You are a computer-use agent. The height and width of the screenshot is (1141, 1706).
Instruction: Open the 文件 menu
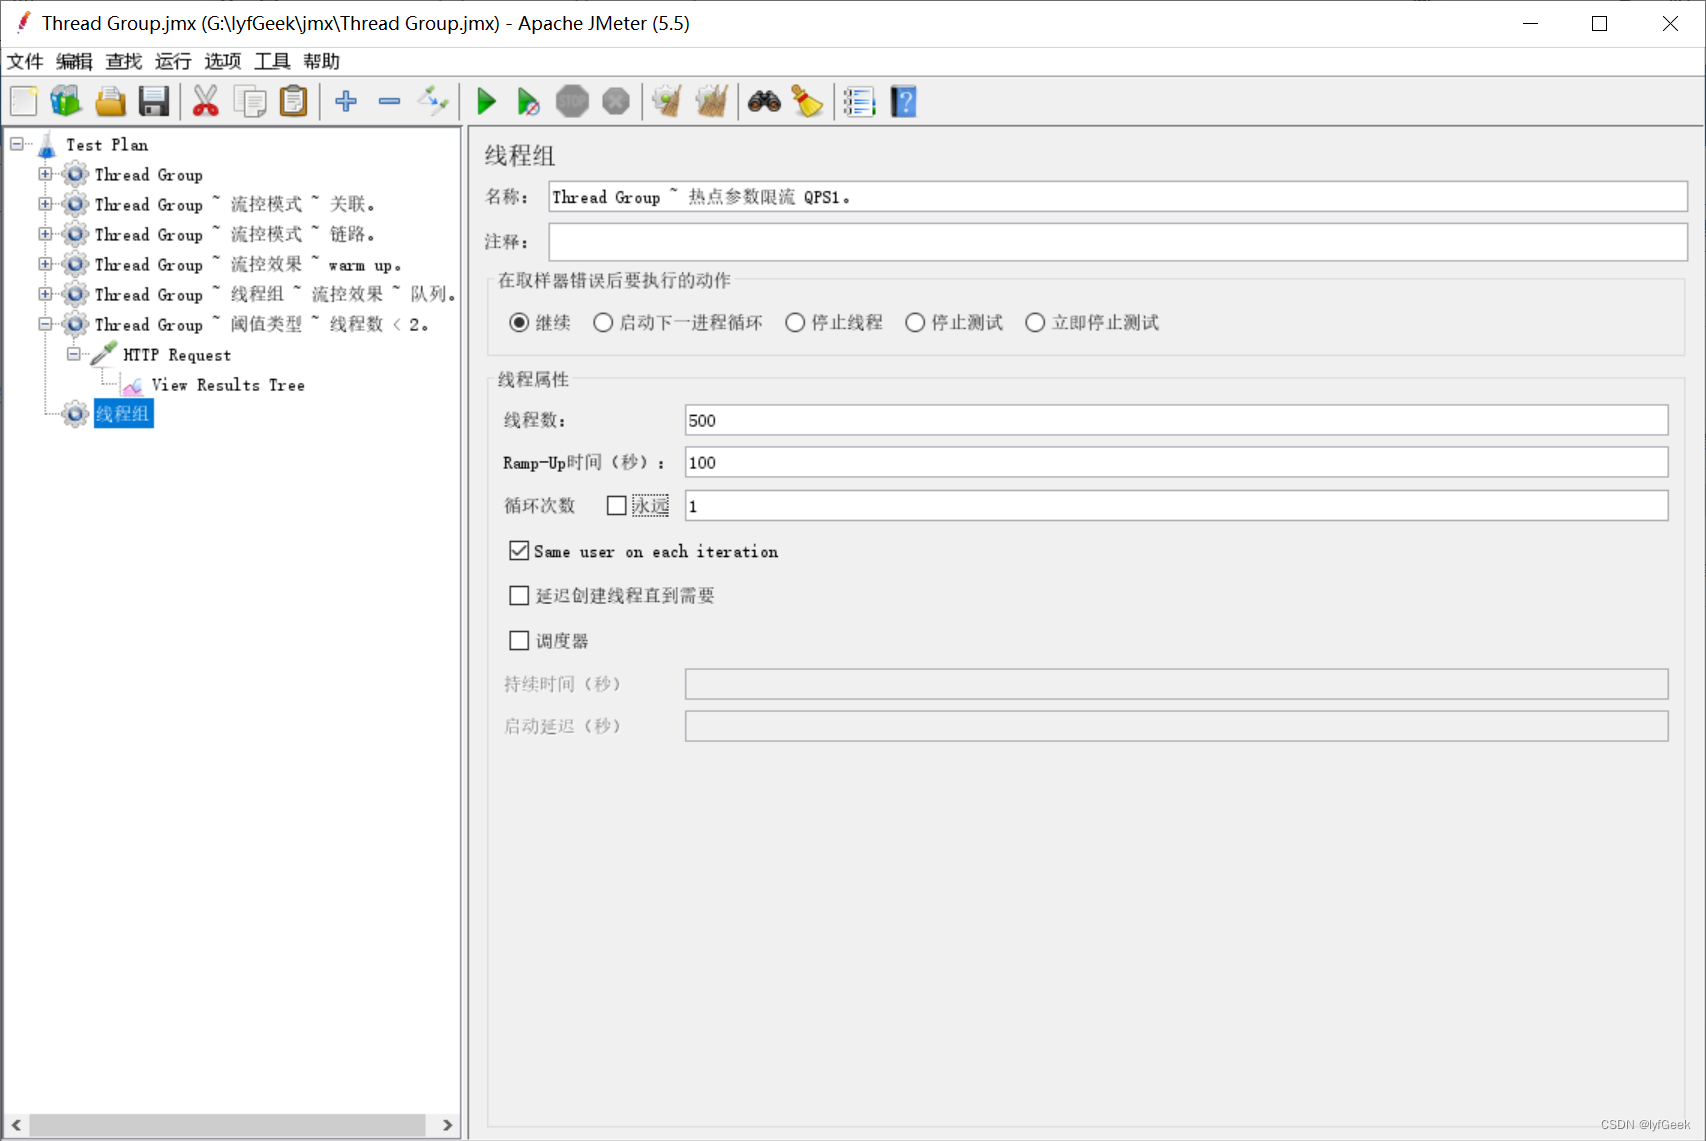[25, 61]
